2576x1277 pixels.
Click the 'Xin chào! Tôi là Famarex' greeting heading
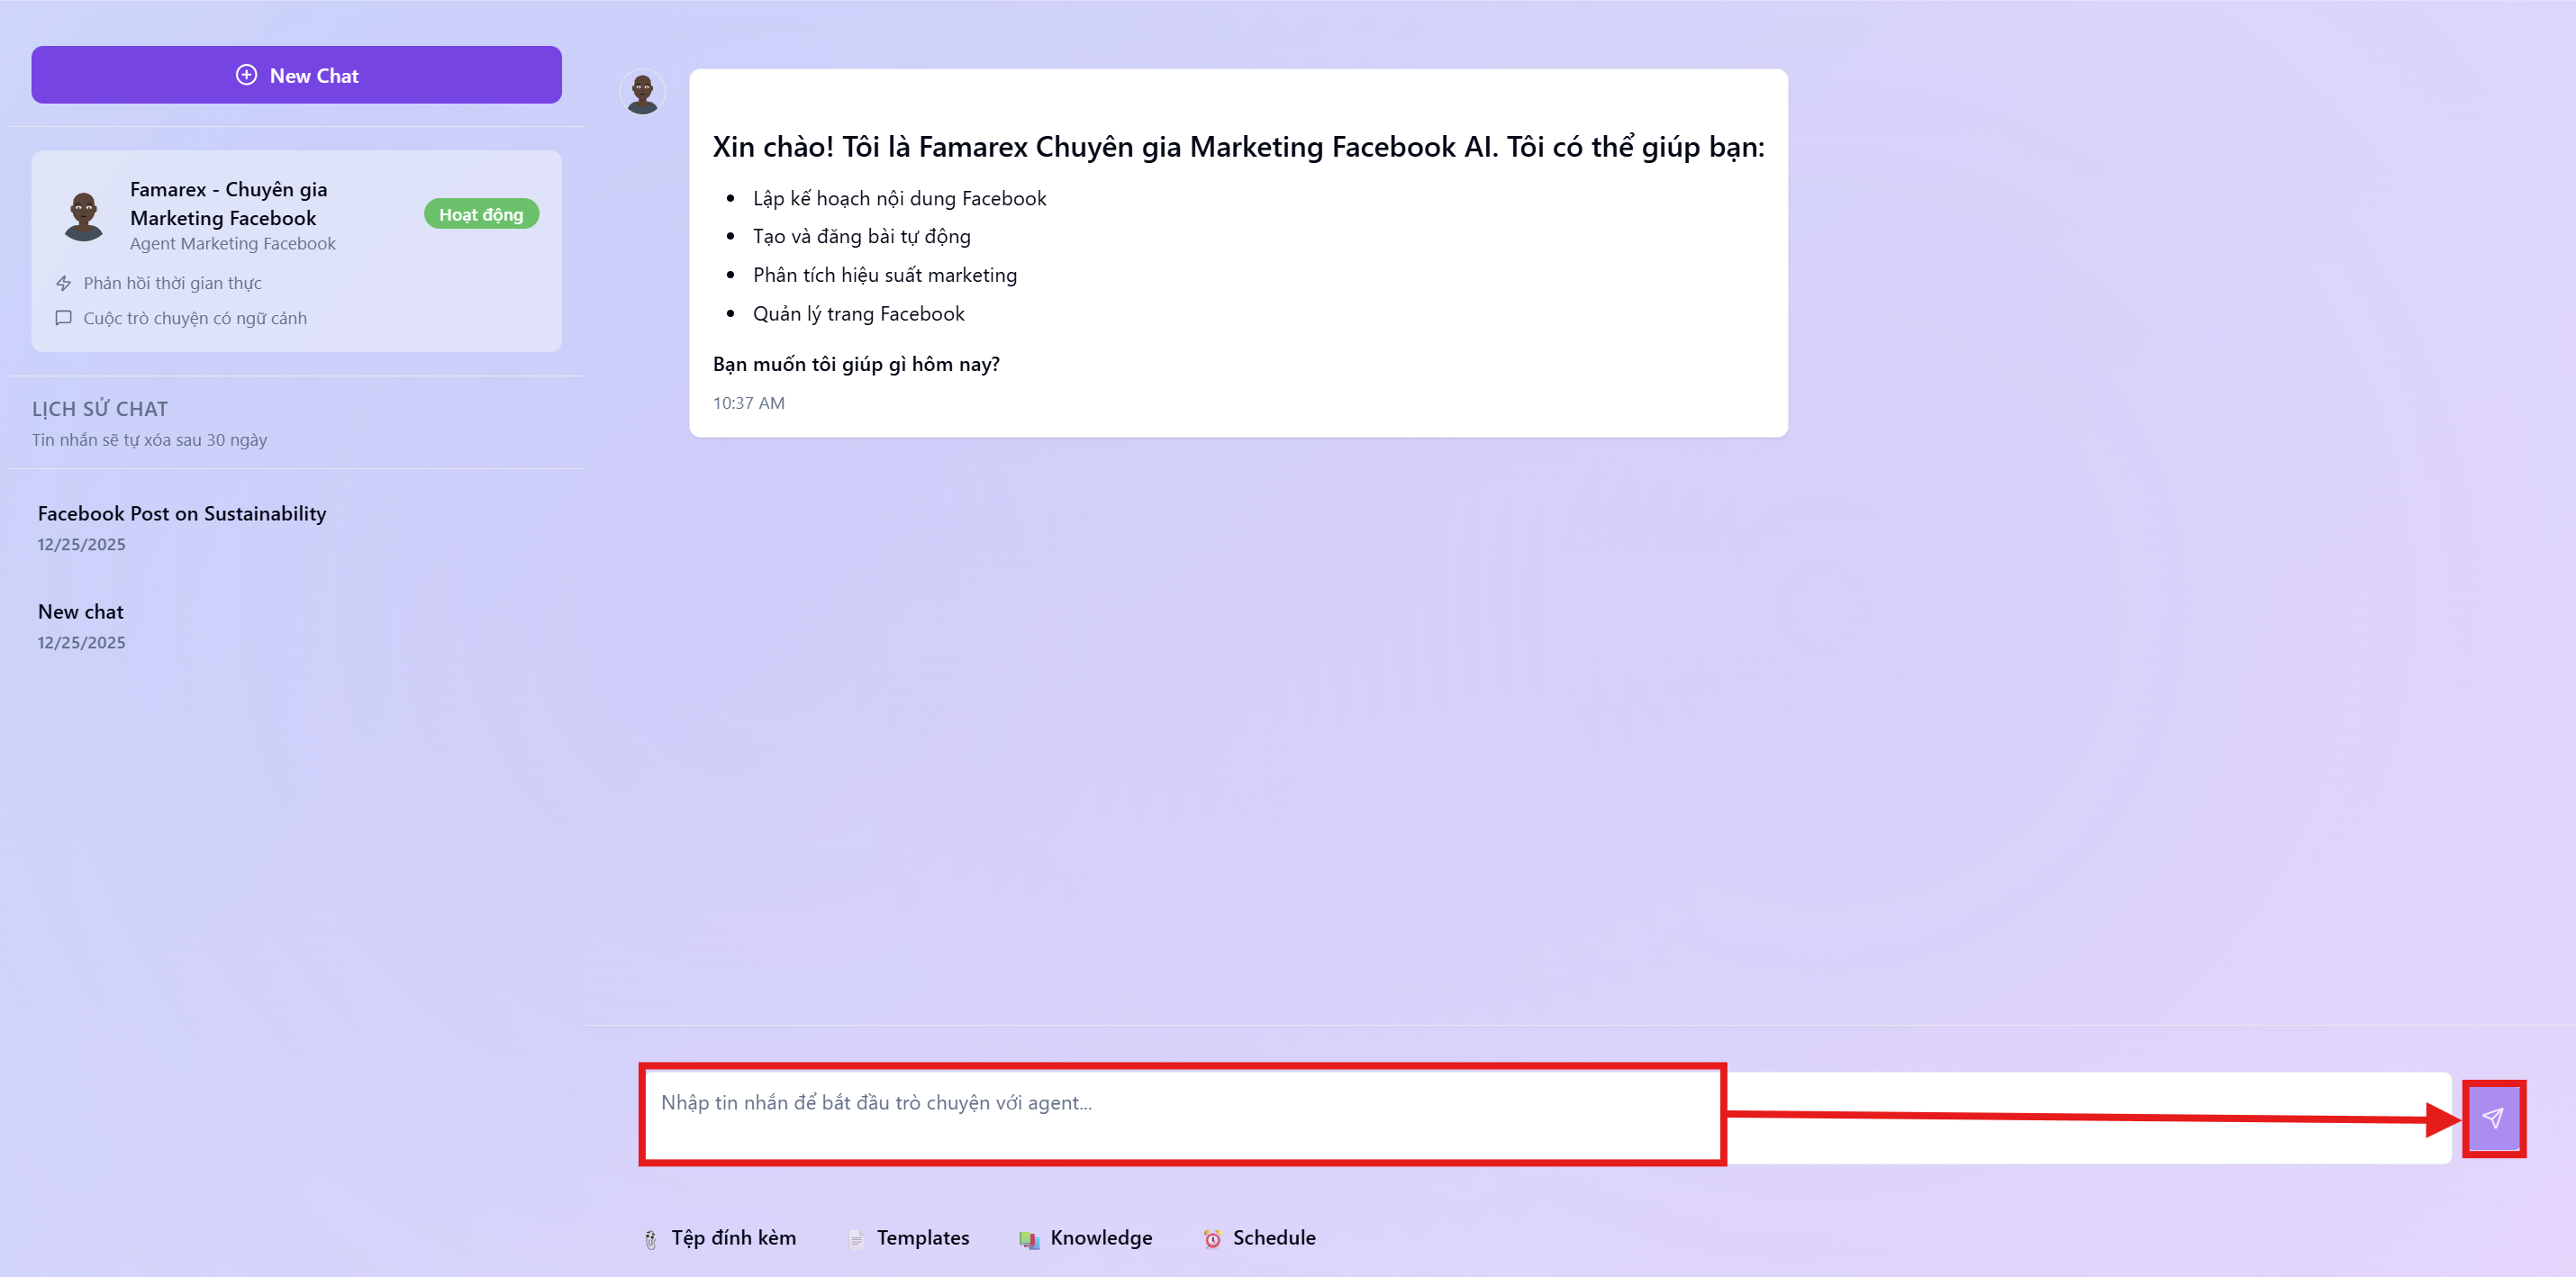tap(1238, 147)
